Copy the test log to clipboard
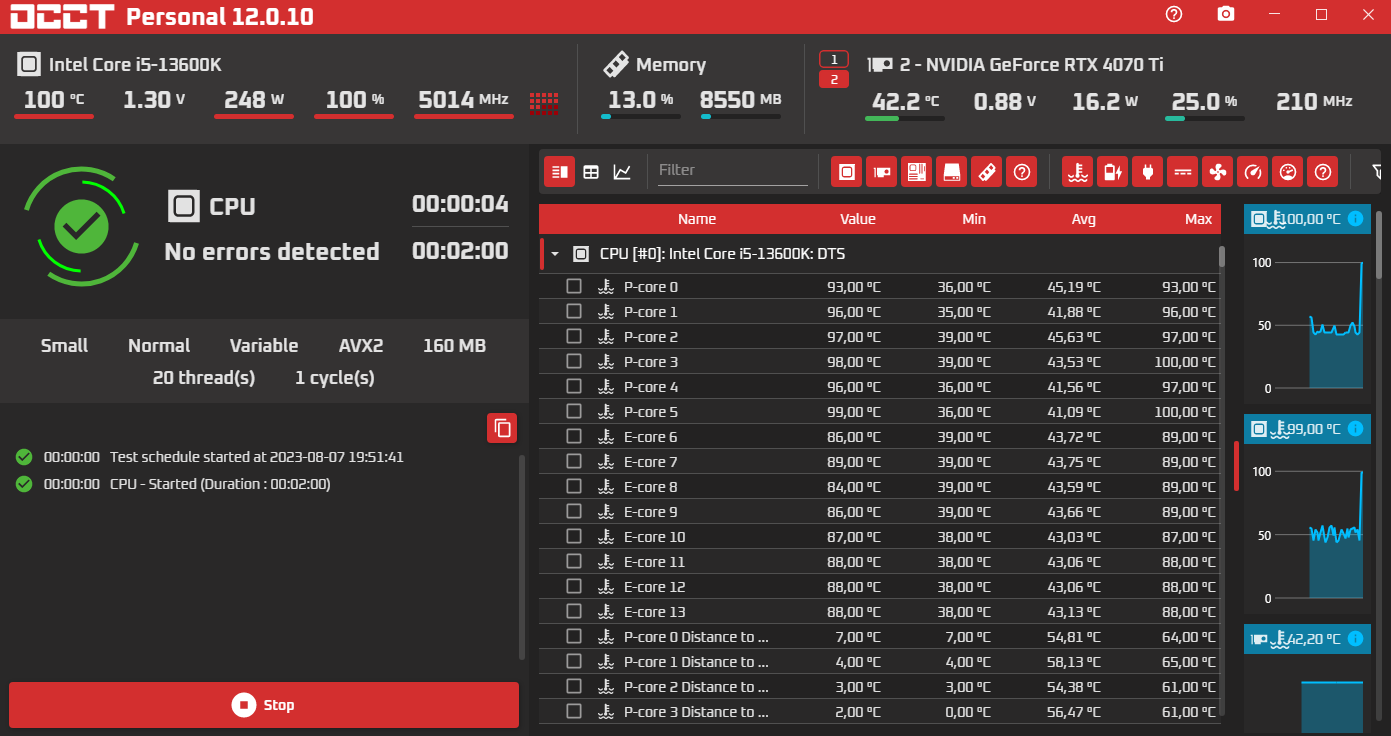The image size is (1391, 736). click(x=502, y=428)
